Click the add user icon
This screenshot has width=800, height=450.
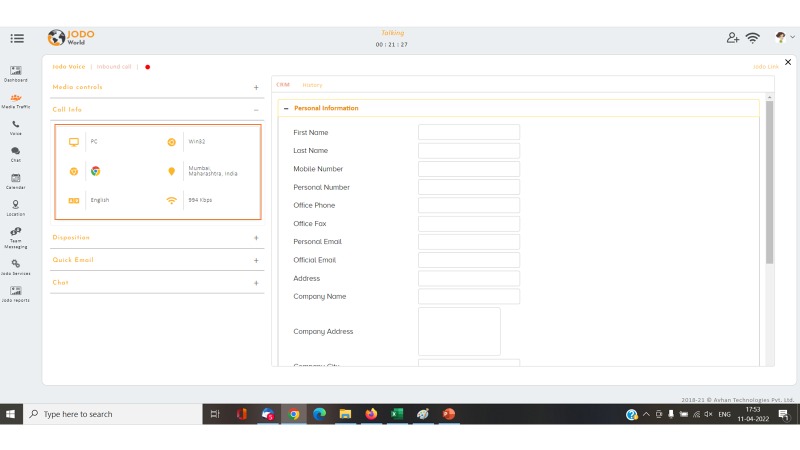click(732, 38)
